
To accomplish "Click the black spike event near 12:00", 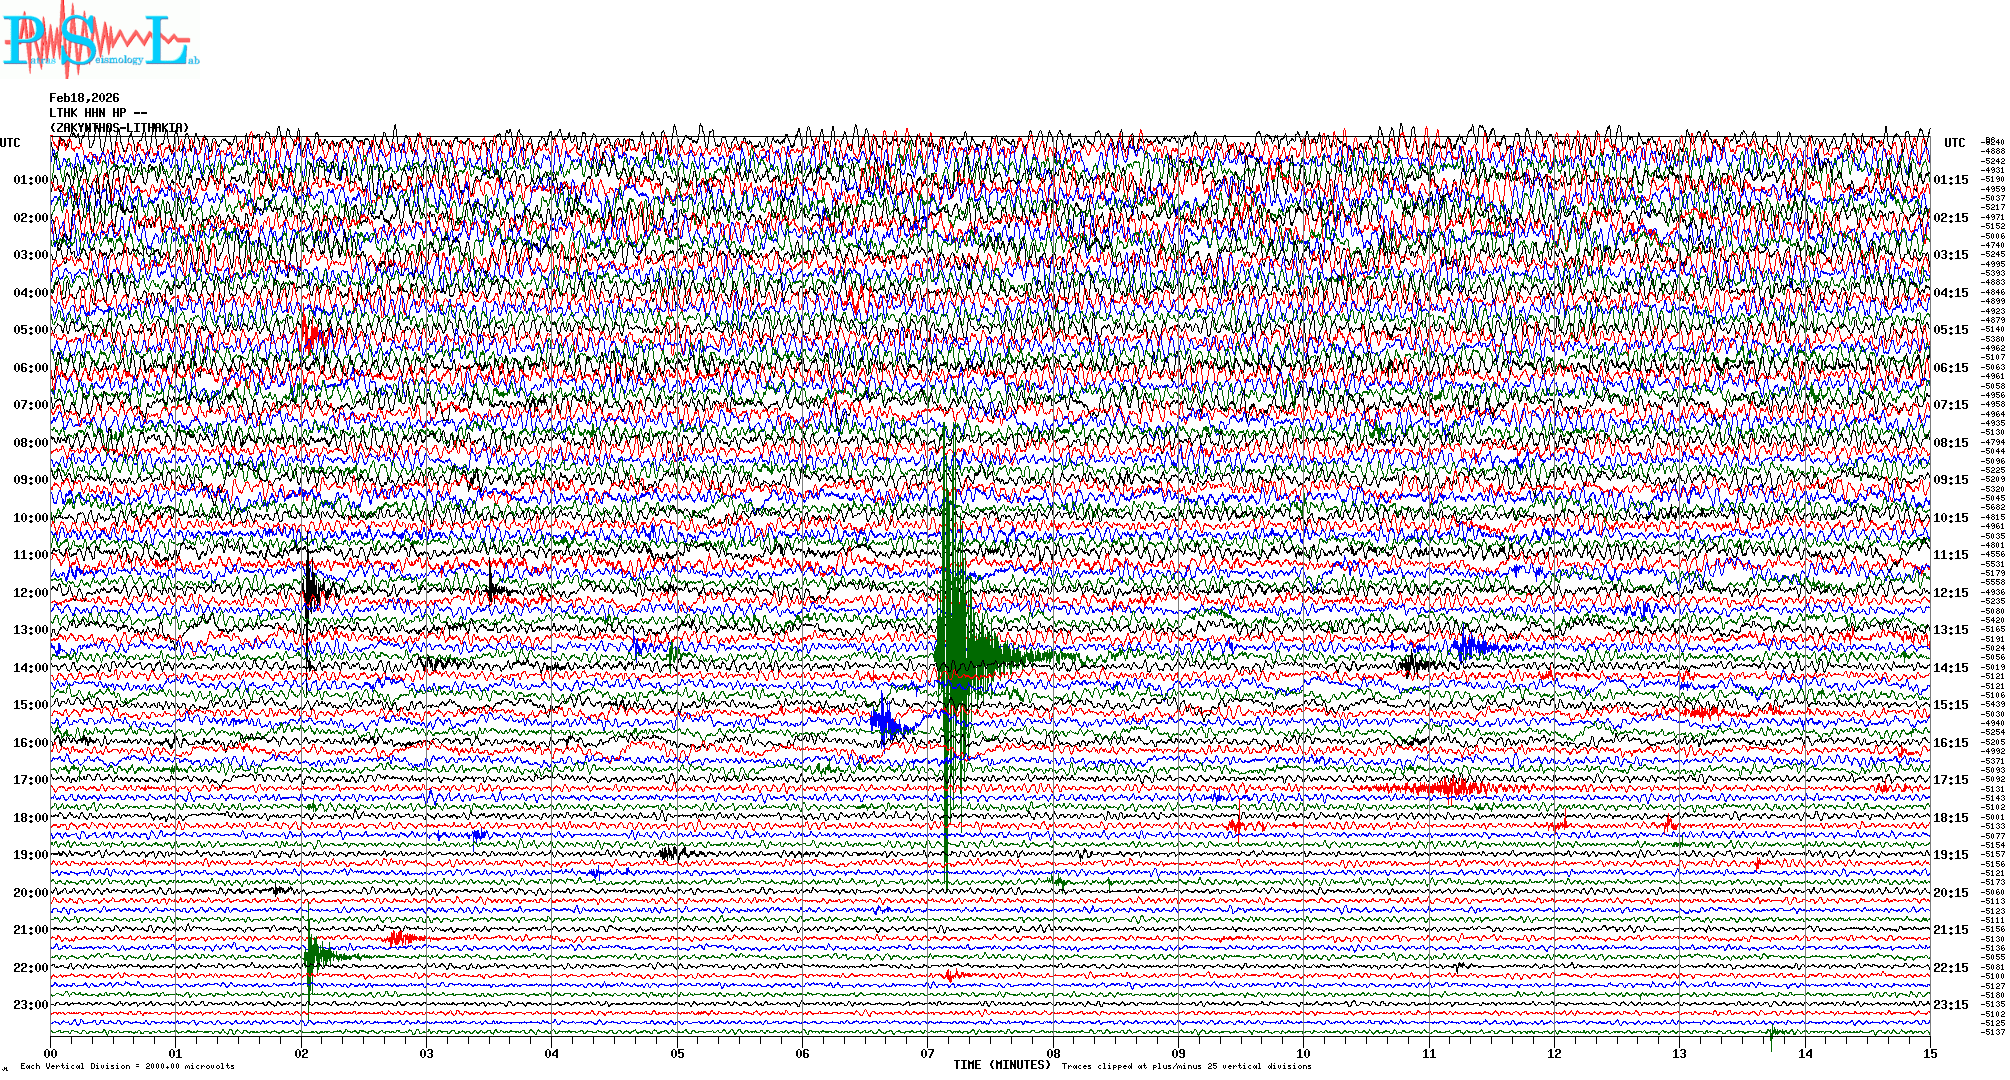I will tap(312, 590).
